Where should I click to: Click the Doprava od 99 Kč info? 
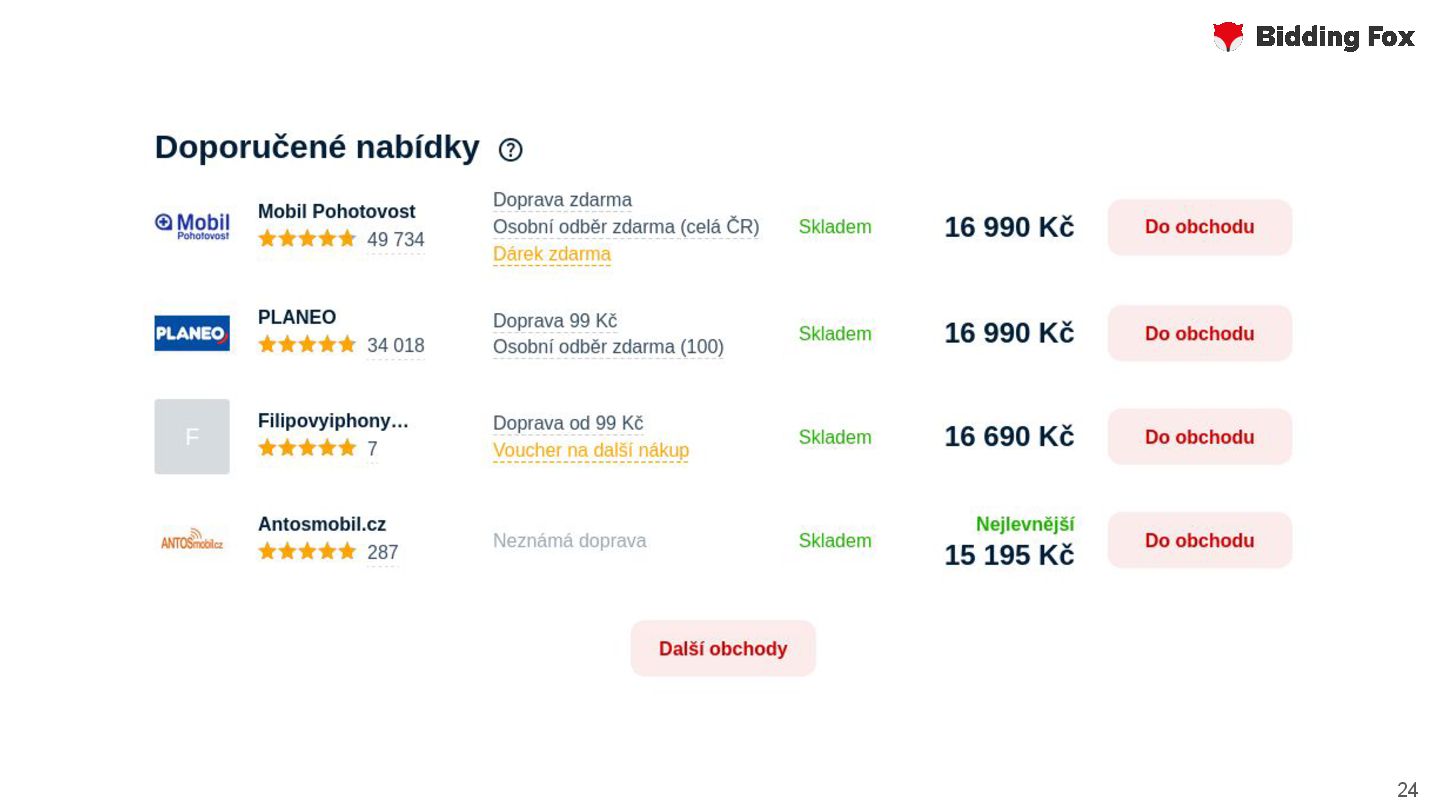click(x=568, y=423)
